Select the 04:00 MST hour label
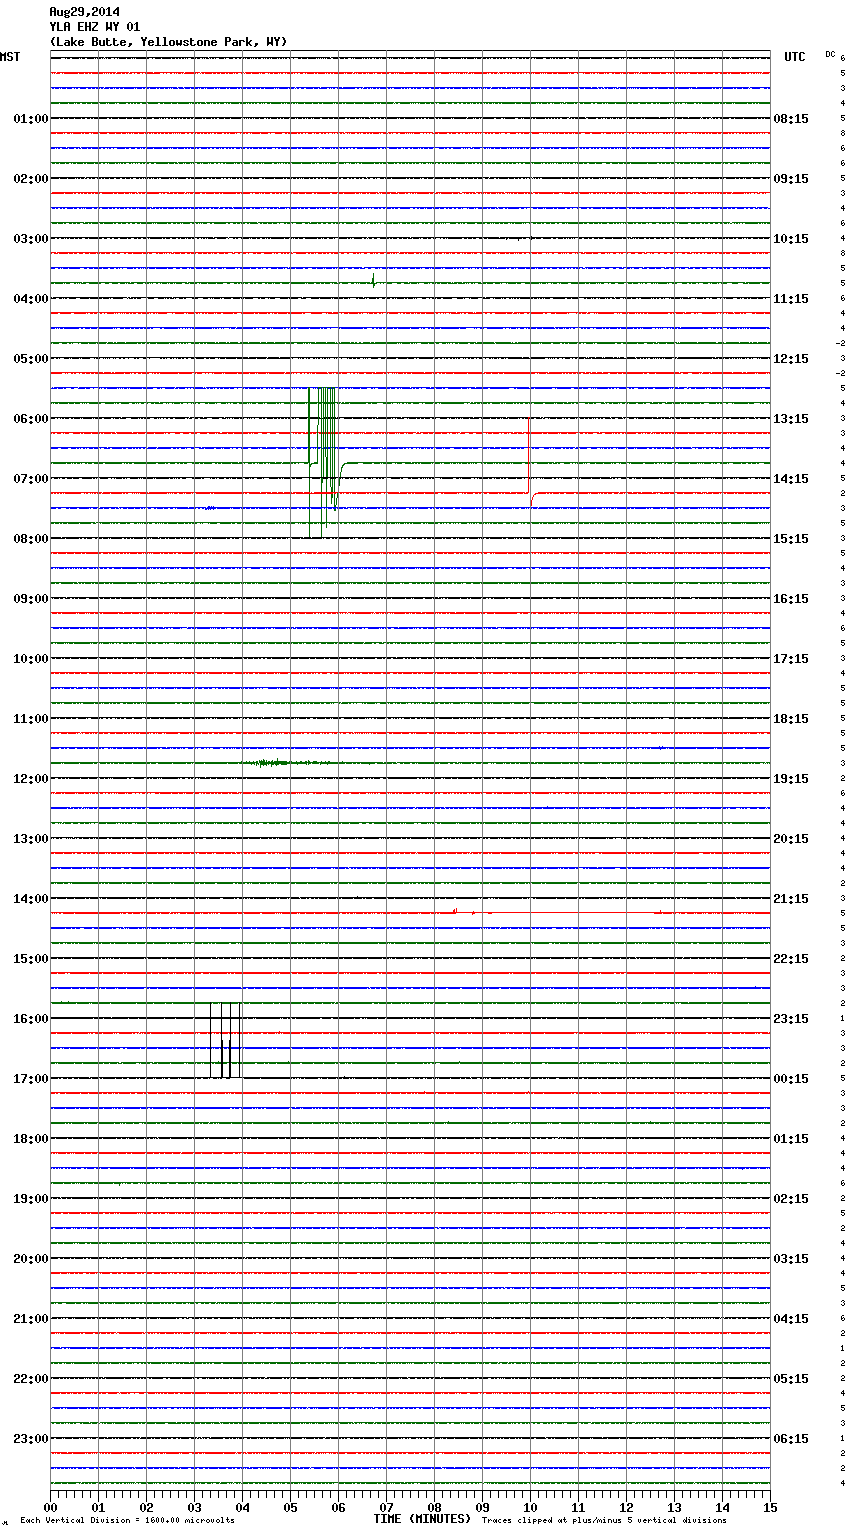The image size is (850, 1534). click(31, 299)
